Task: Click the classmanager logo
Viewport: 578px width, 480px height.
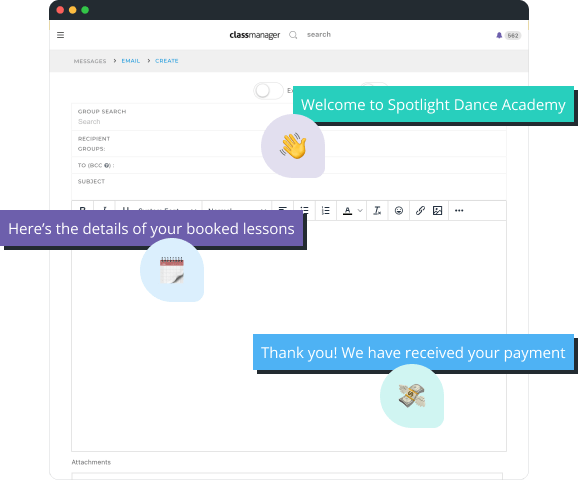Action: click(x=254, y=35)
